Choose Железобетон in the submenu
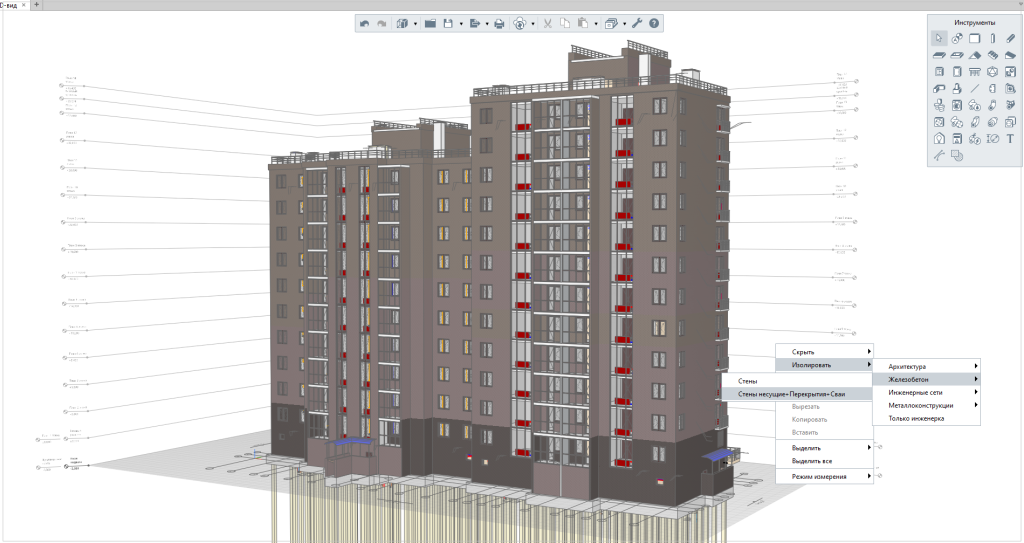 926,379
